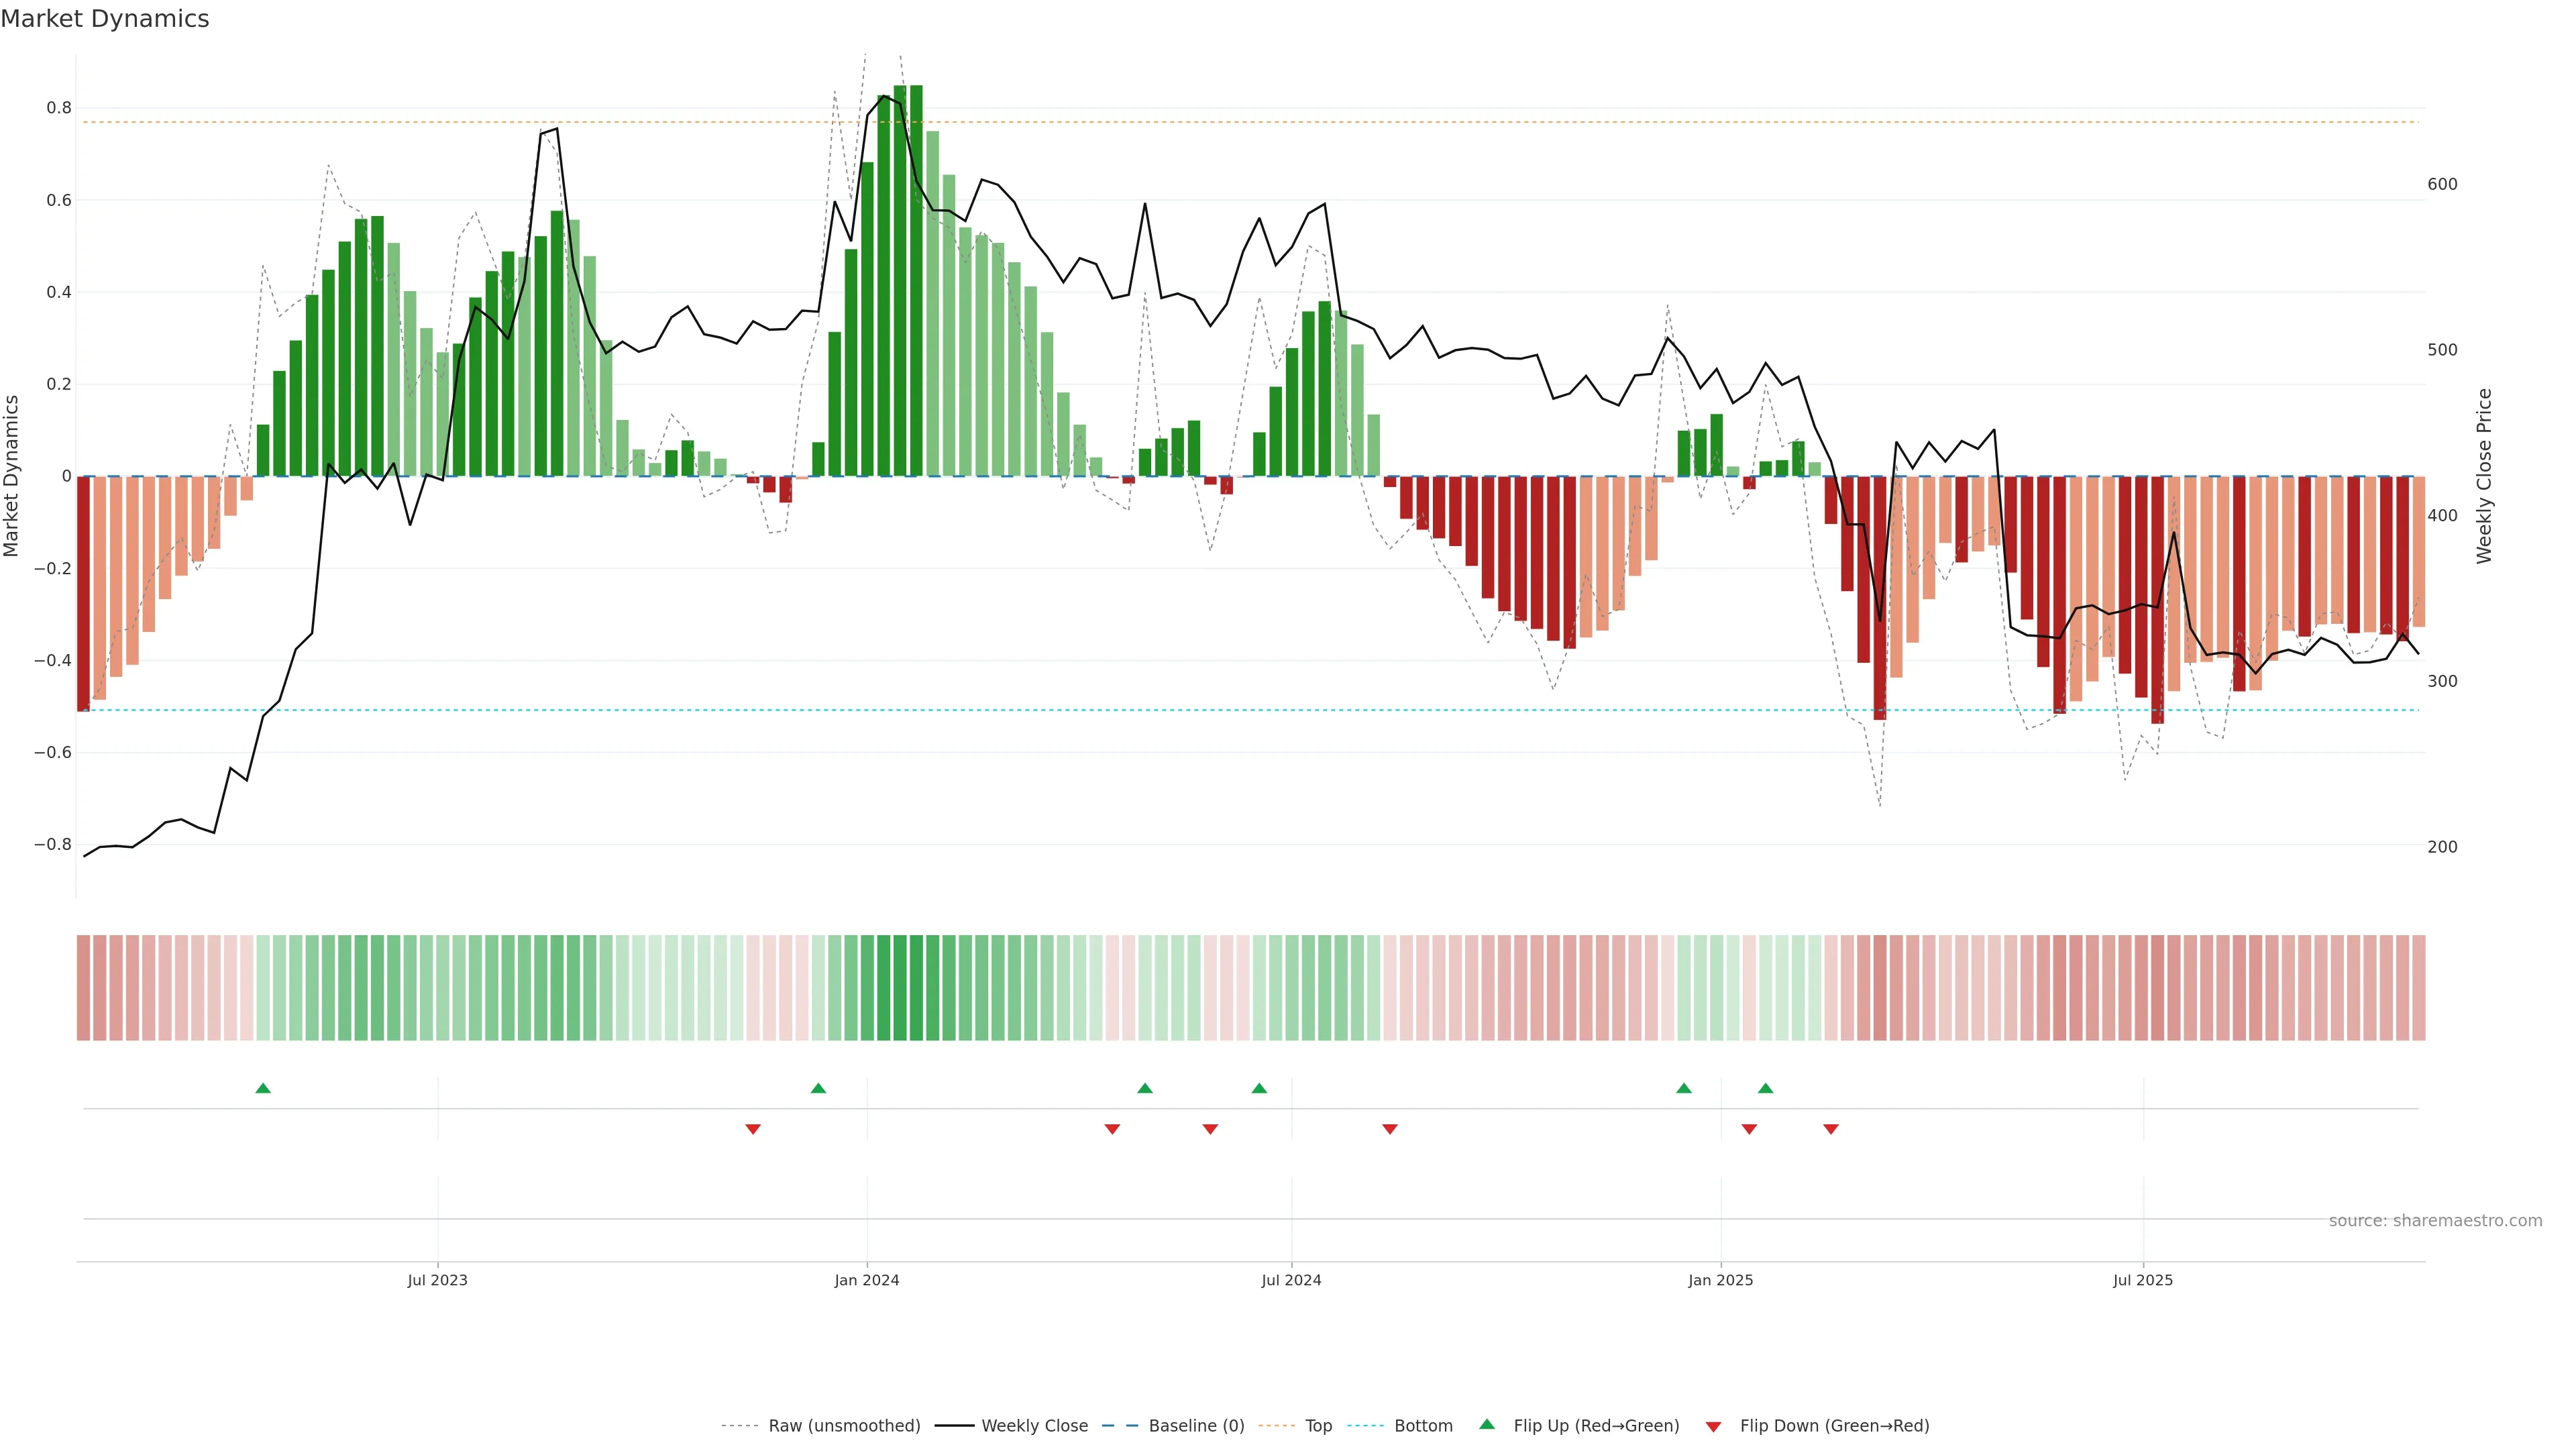This screenshot has height=1449, width=2576.
Task: Click the Flip Down red triangle legend icon
Action: pyautogui.click(x=1713, y=1426)
